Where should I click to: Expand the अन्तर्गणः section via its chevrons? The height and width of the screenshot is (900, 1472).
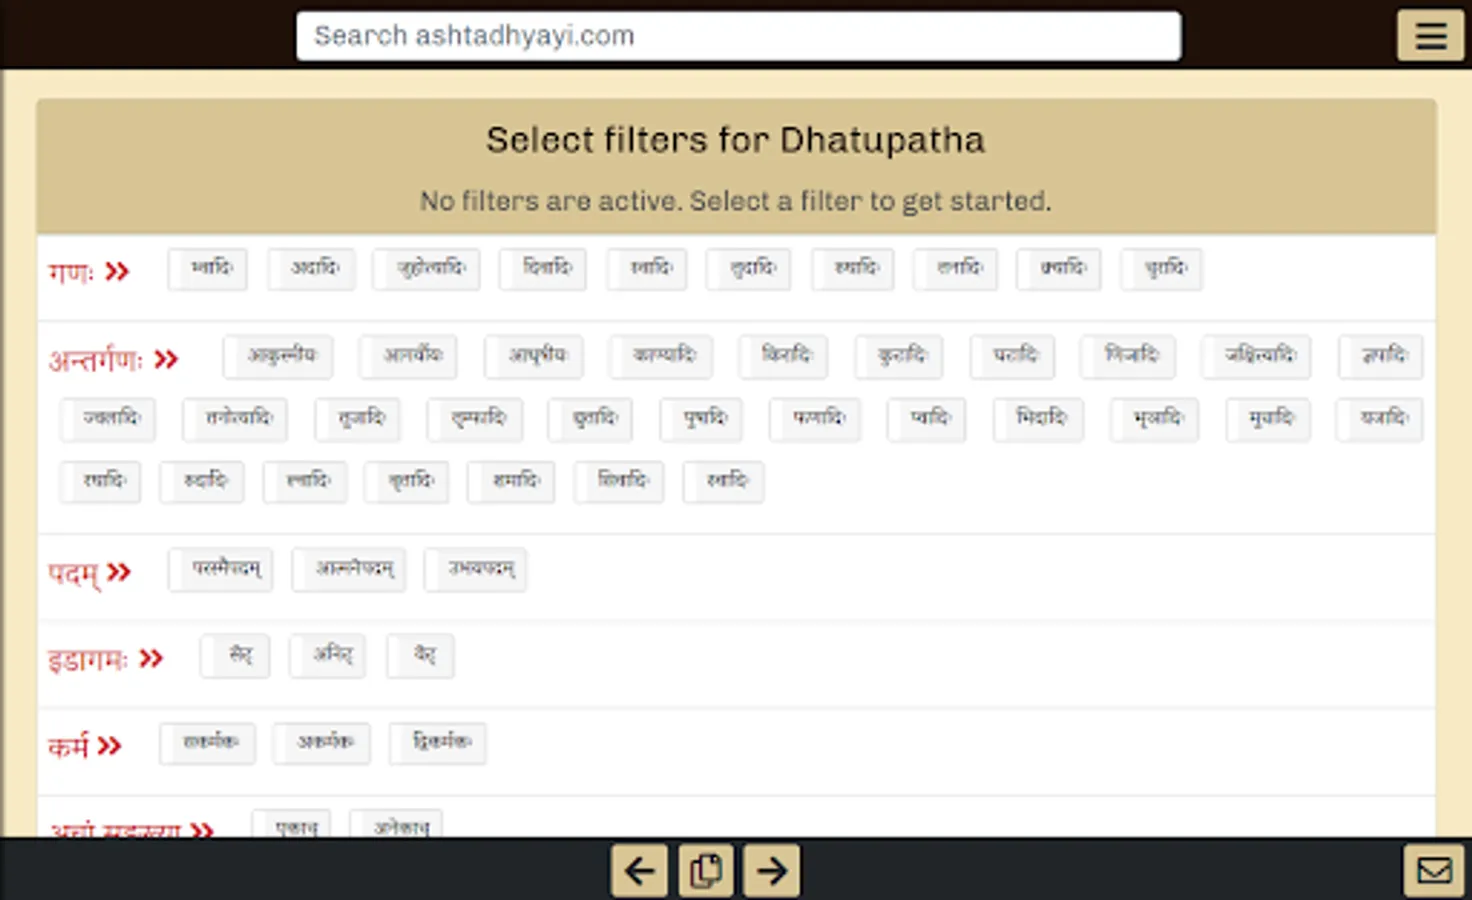tap(167, 359)
